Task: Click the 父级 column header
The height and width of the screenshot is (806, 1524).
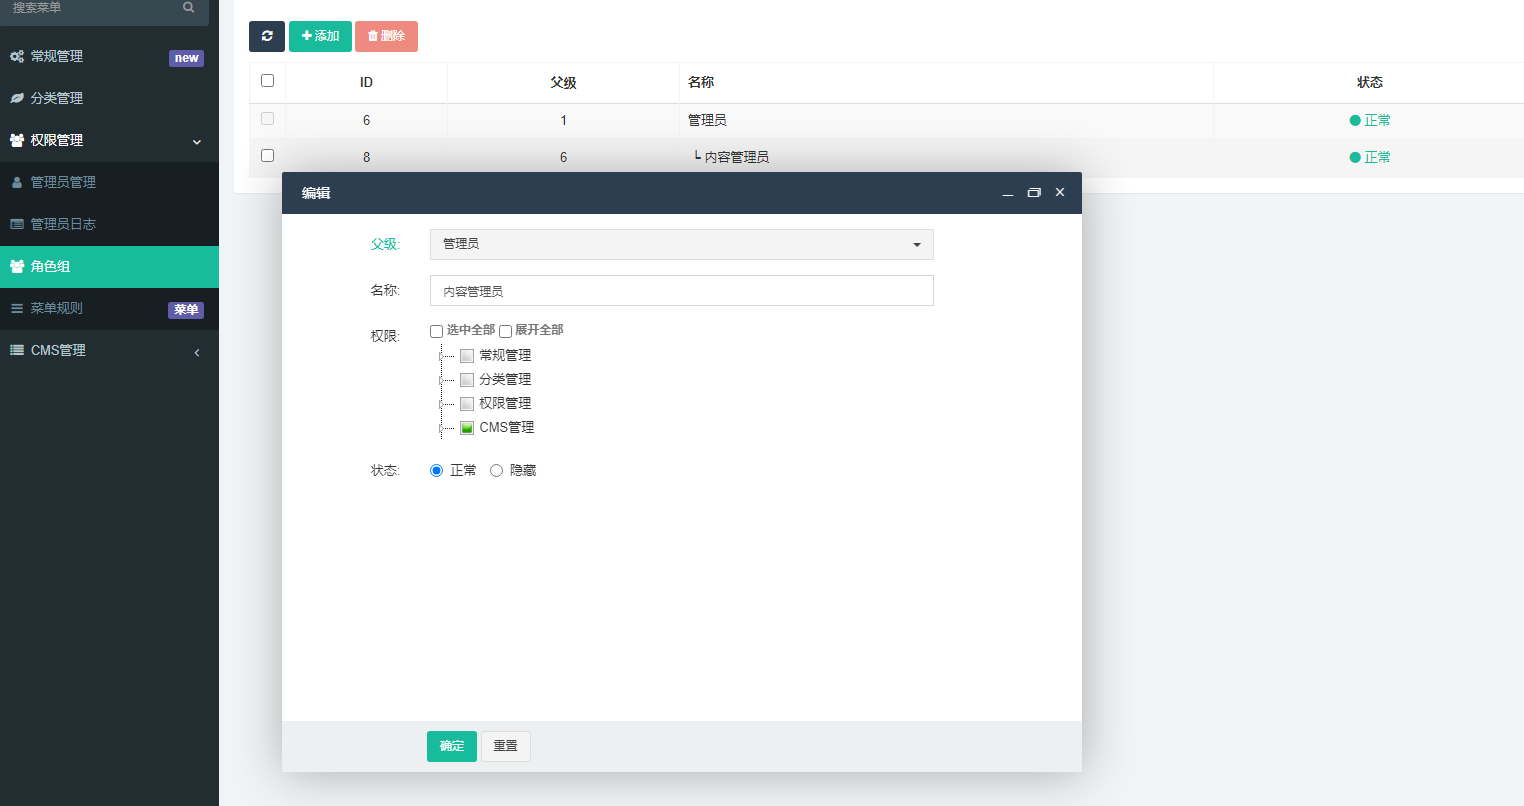Action: [x=563, y=82]
